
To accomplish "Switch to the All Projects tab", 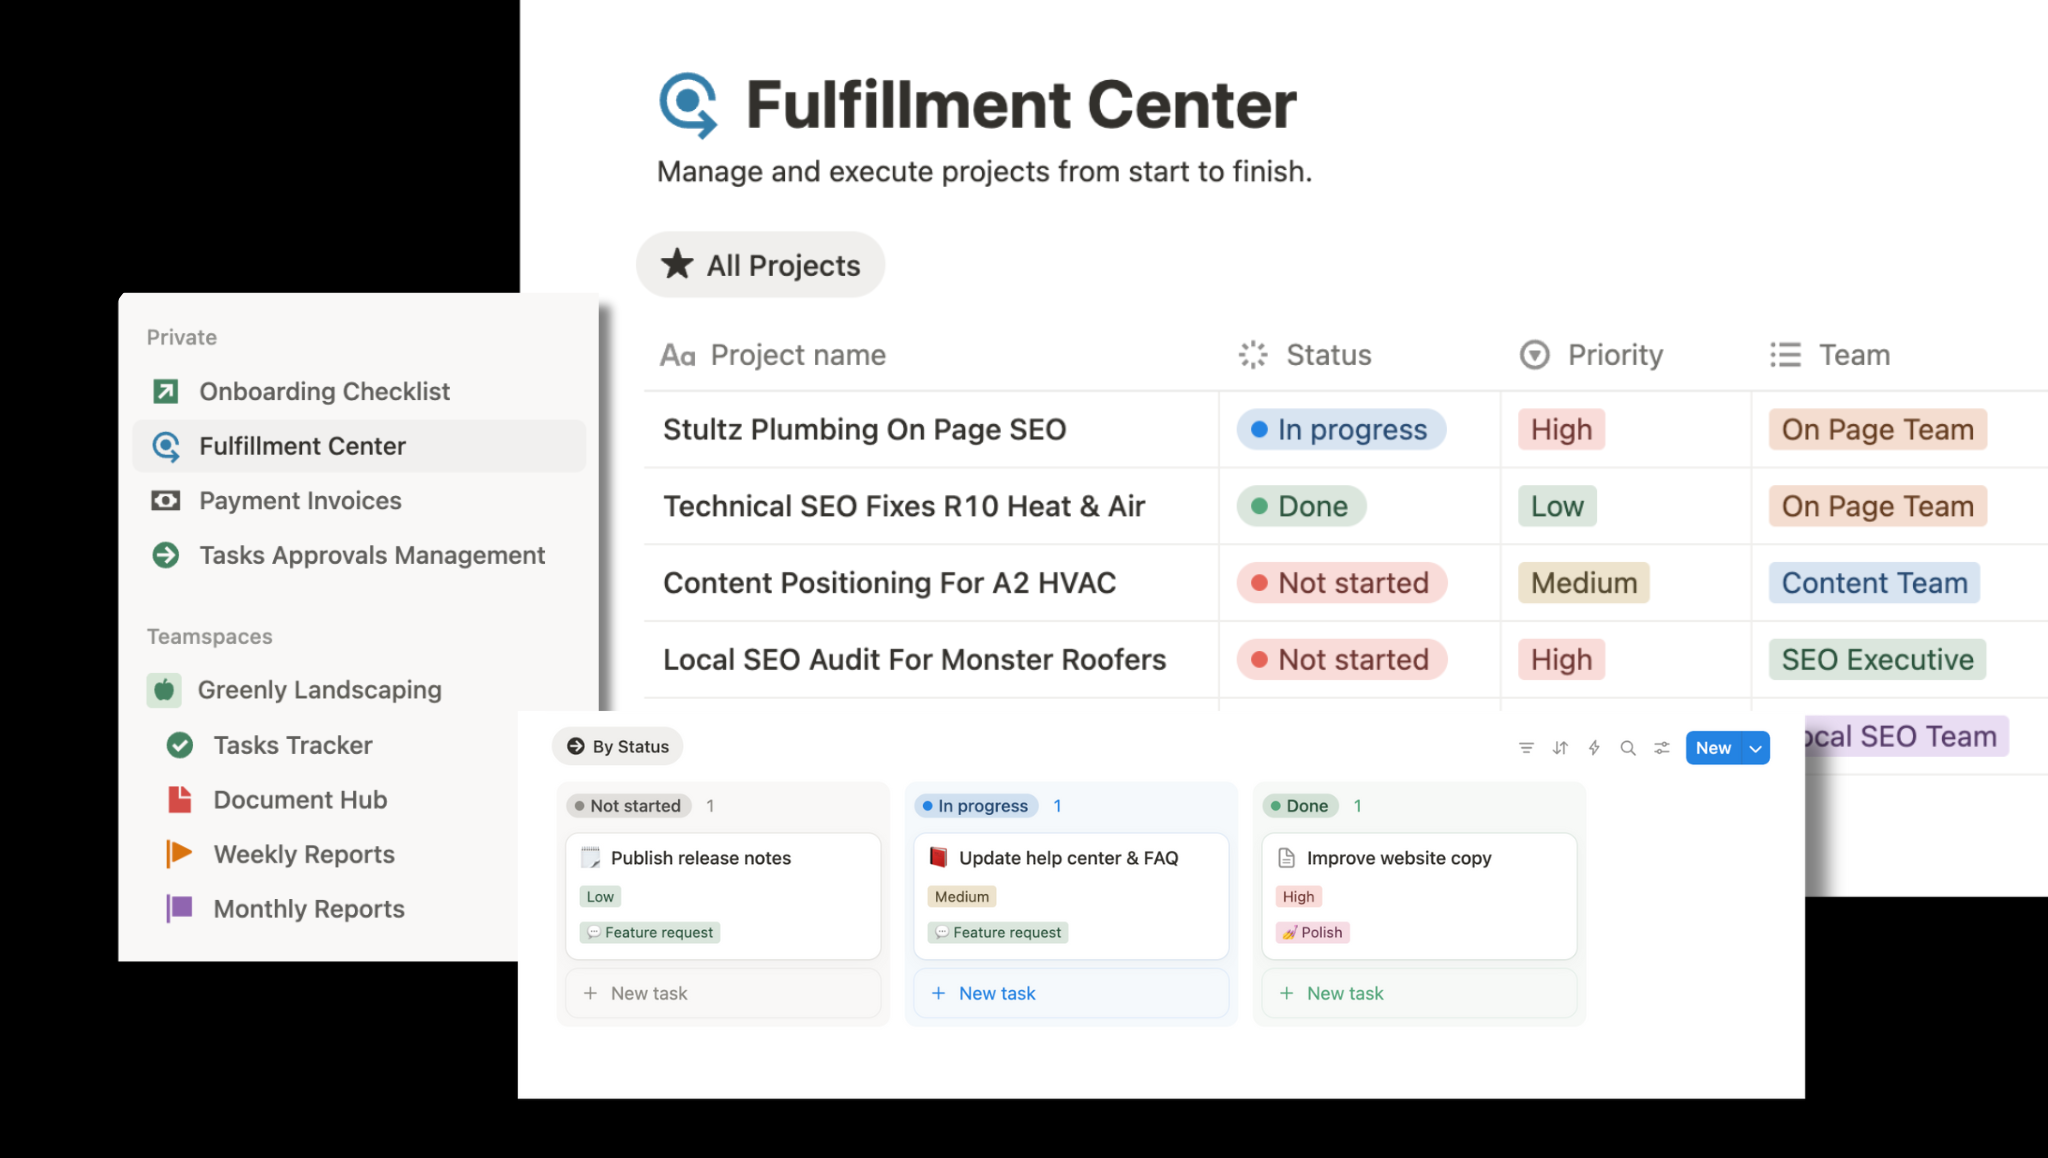I will pos(760,264).
